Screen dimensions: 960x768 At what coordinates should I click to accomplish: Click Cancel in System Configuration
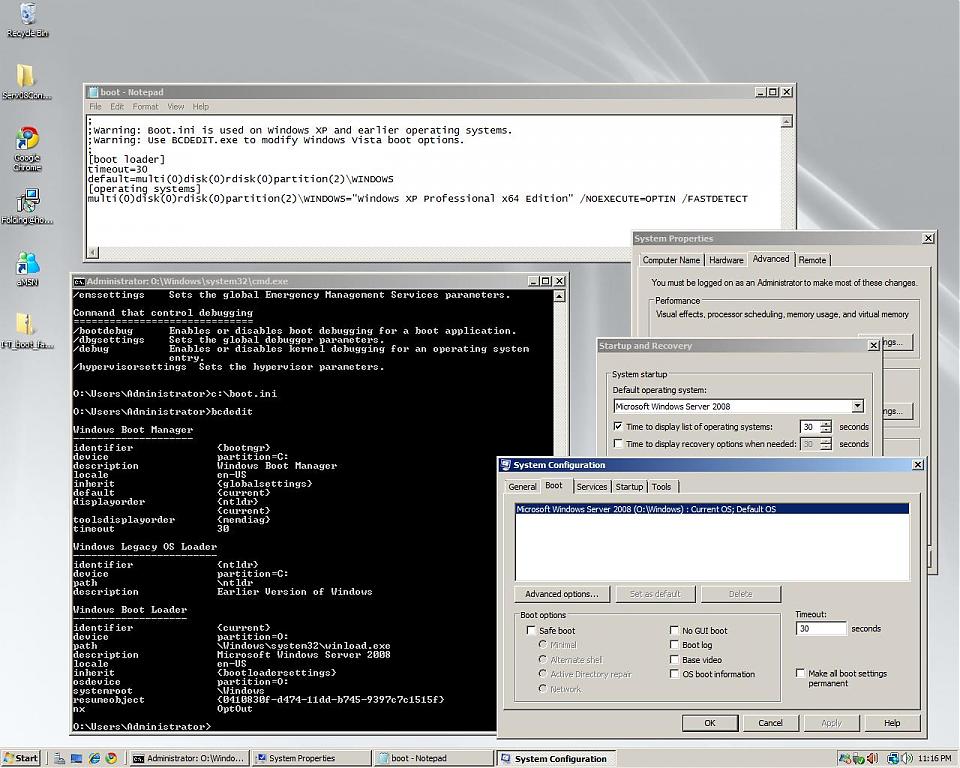click(x=770, y=723)
